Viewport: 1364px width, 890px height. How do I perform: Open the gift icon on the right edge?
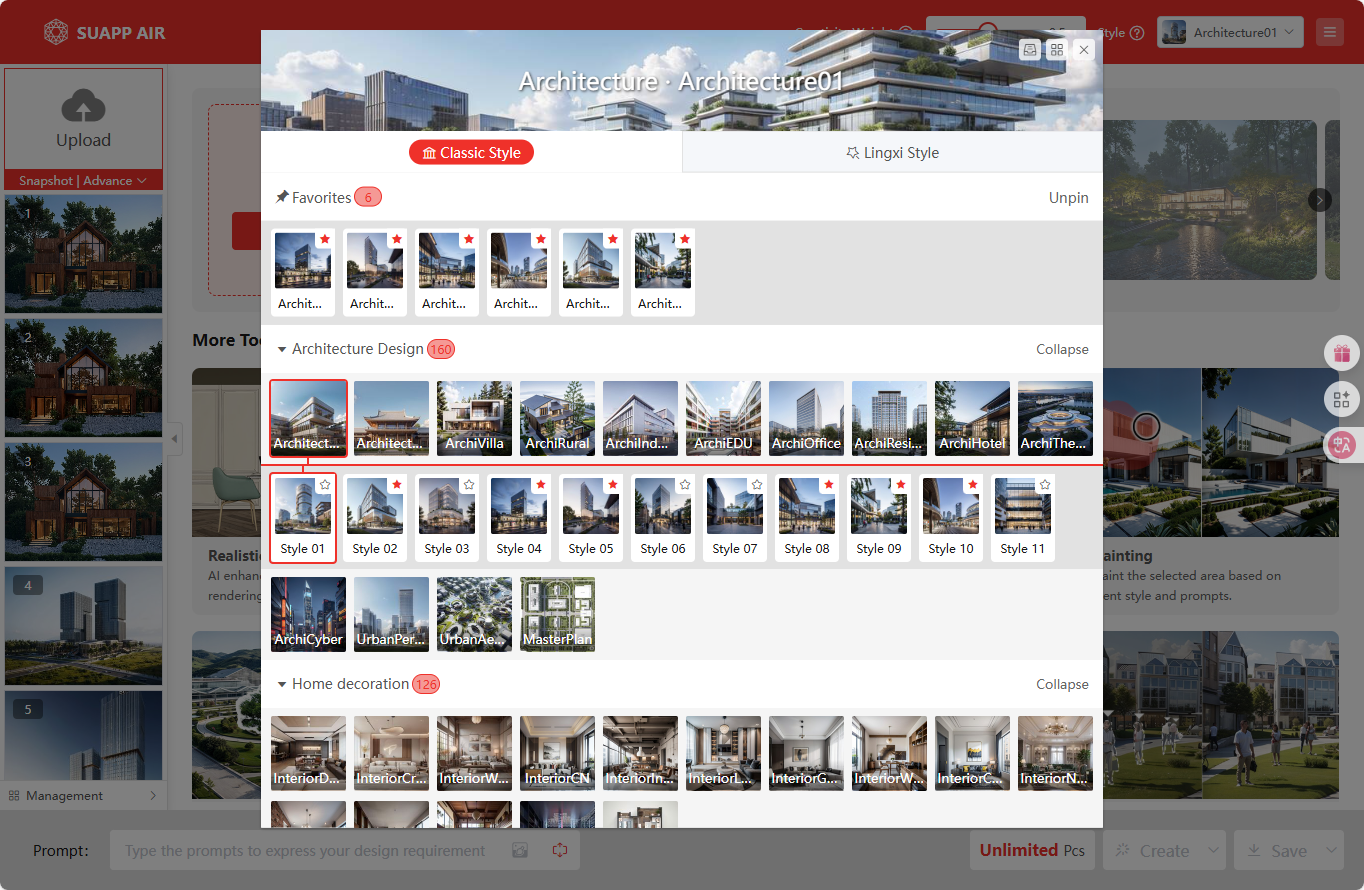(x=1341, y=353)
